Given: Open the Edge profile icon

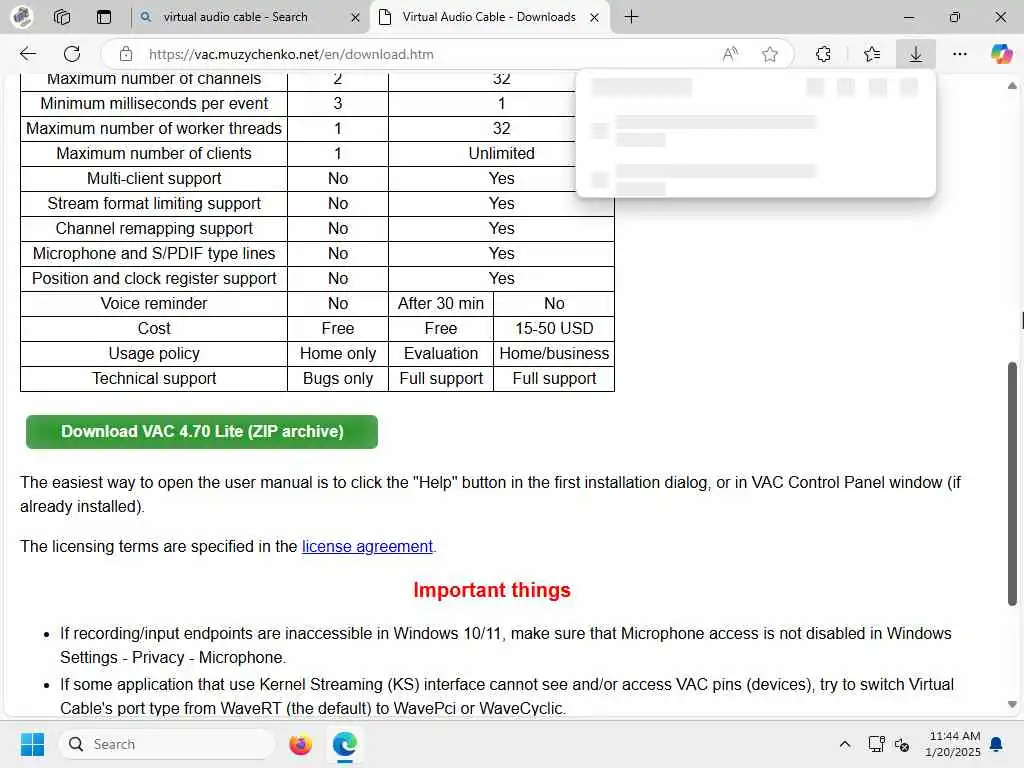Looking at the screenshot, I should pyautogui.click(x=22, y=16).
